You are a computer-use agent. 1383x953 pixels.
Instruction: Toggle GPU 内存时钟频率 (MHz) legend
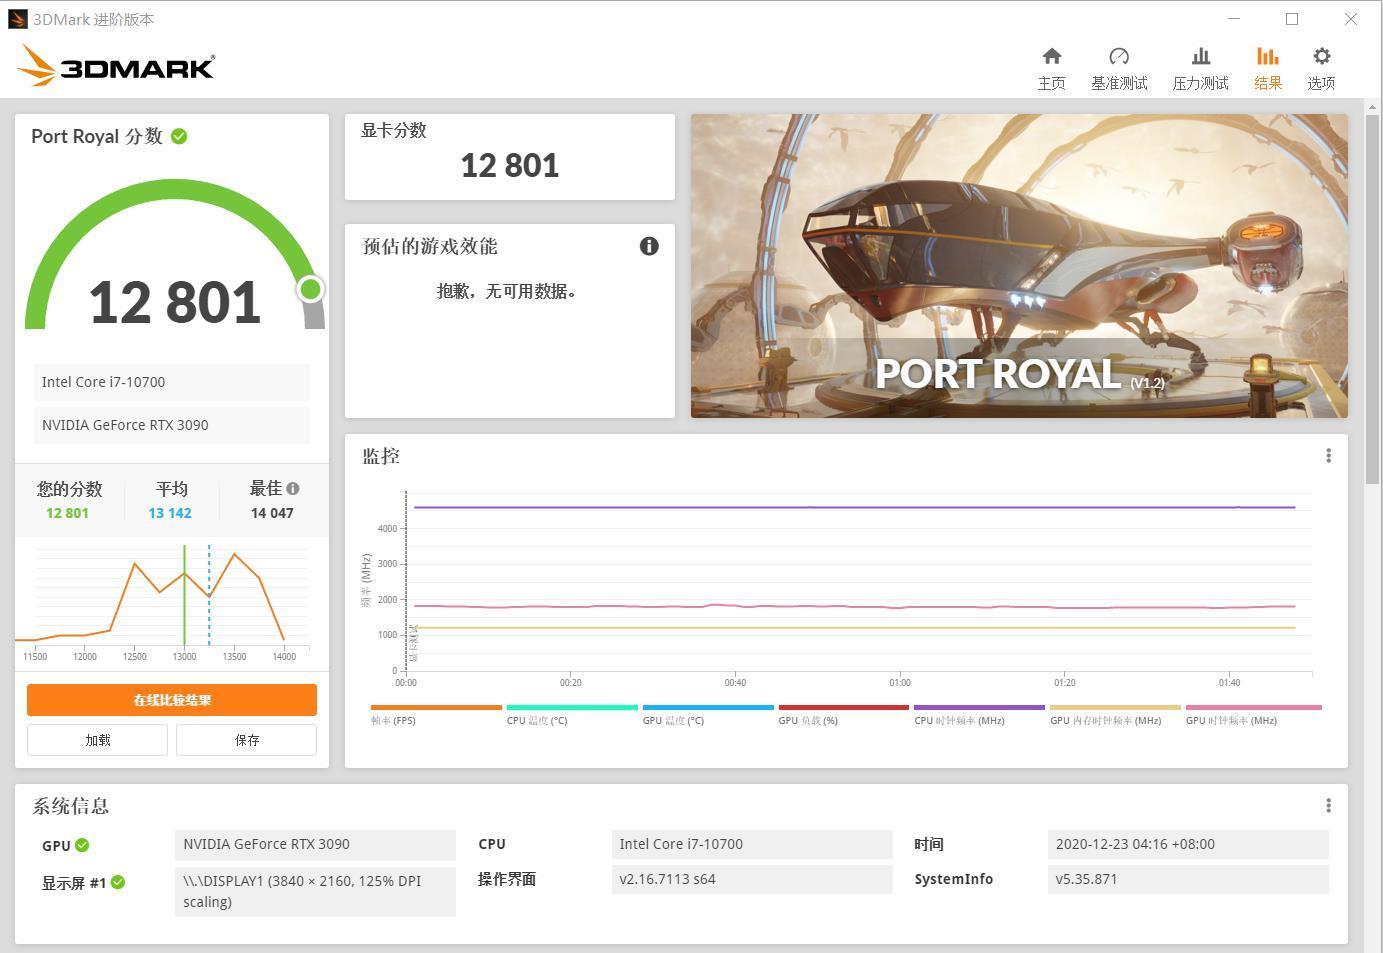1115,714
